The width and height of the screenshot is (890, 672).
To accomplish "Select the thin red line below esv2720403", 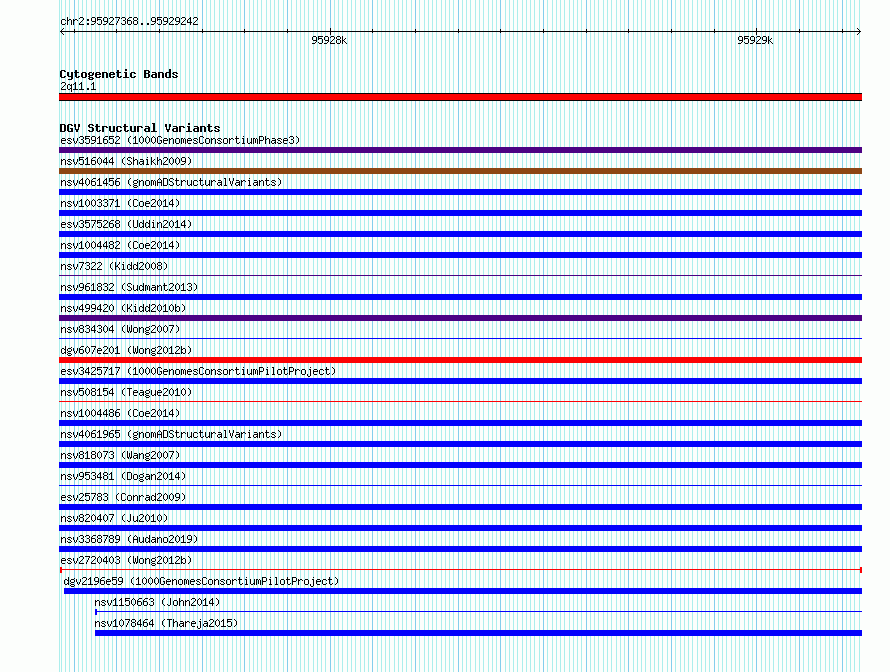I will [x=461, y=570].
